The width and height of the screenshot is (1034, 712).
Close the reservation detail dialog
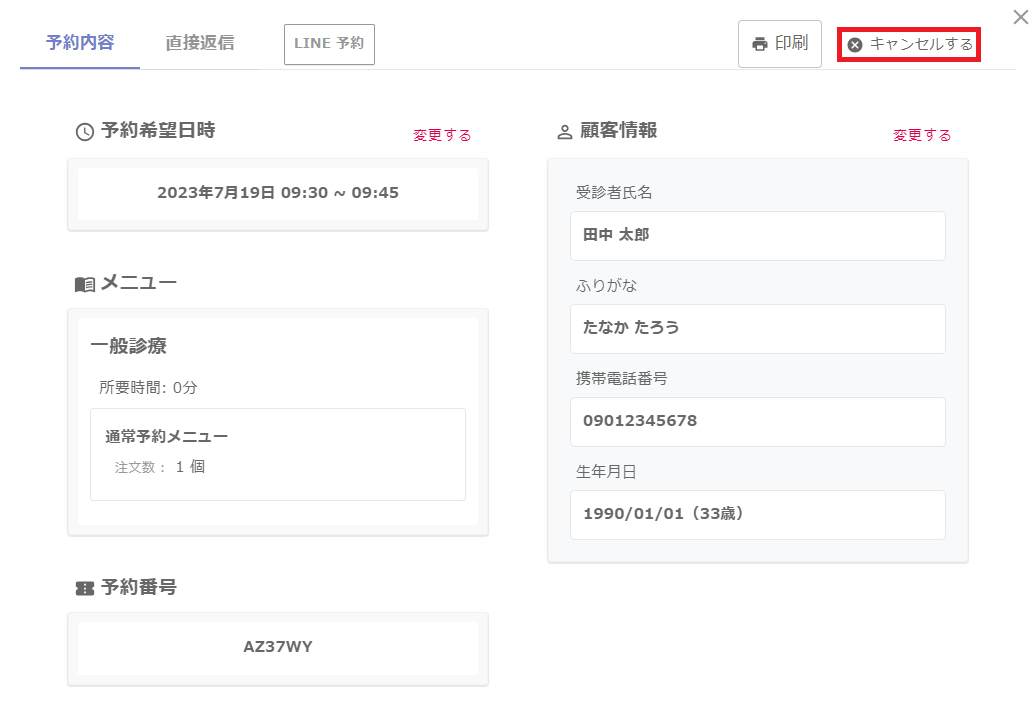(1020, 16)
